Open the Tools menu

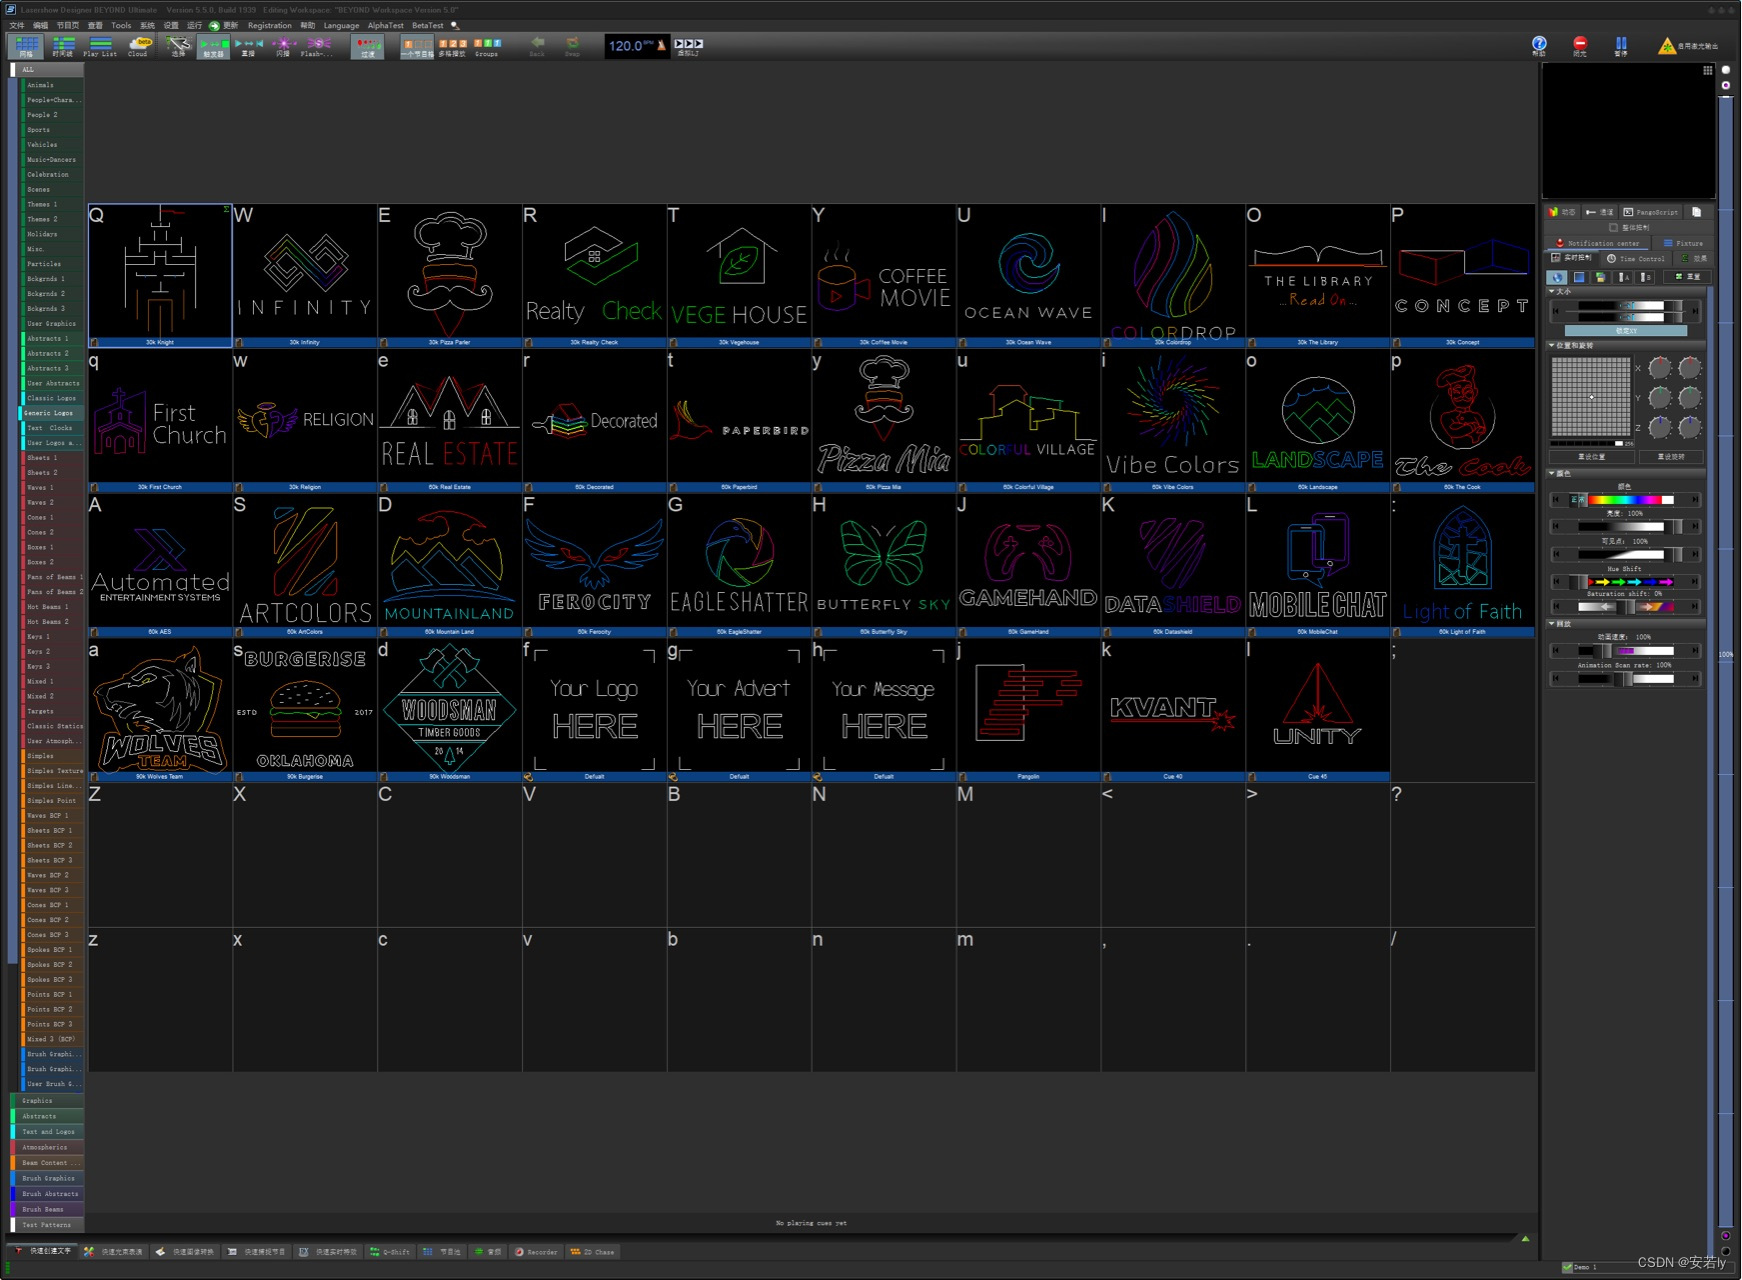pos(121,25)
